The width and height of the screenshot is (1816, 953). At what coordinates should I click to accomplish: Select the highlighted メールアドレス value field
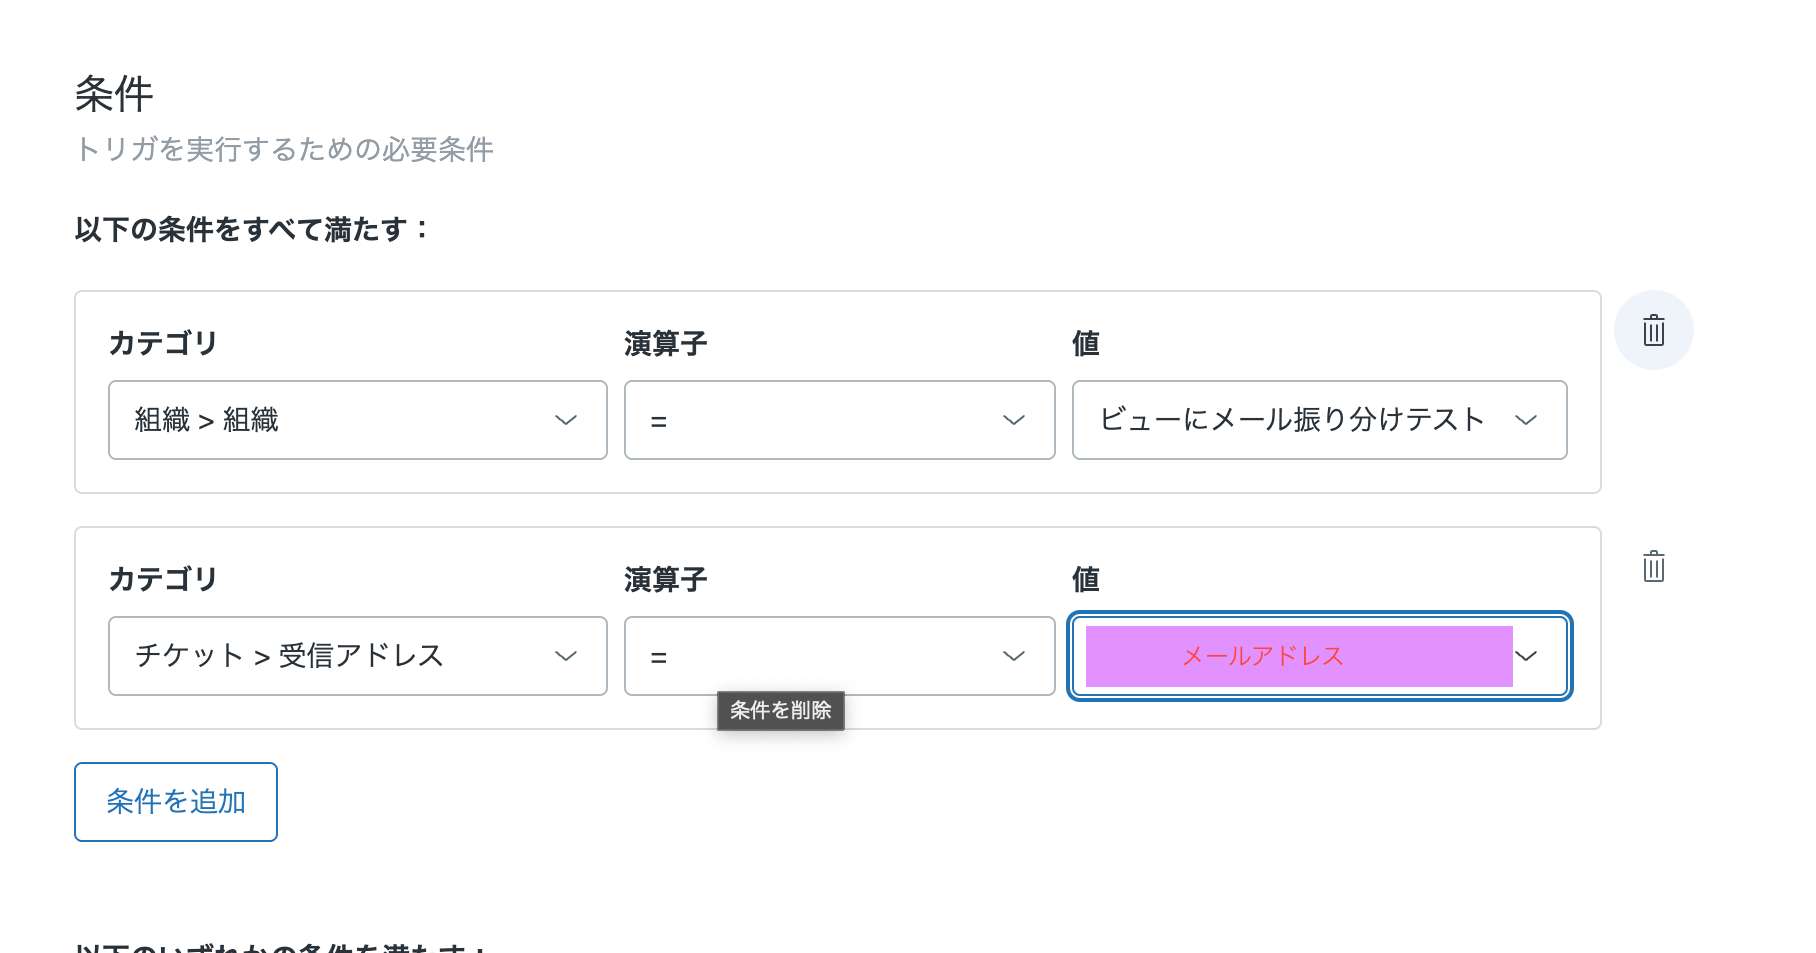[1320, 656]
